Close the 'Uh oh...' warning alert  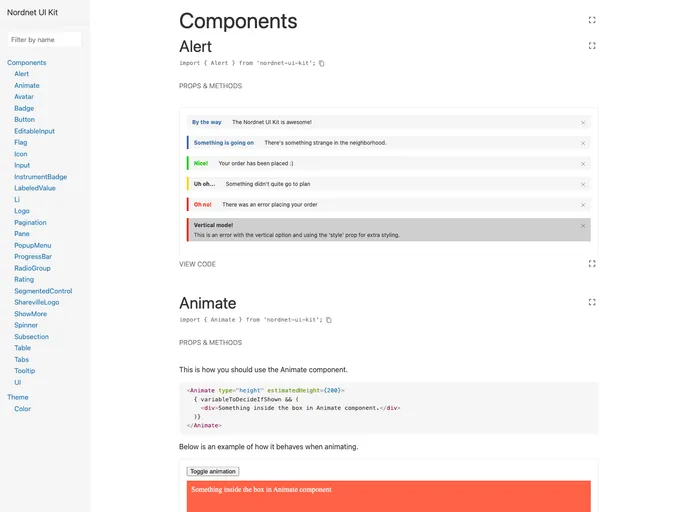point(583,185)
